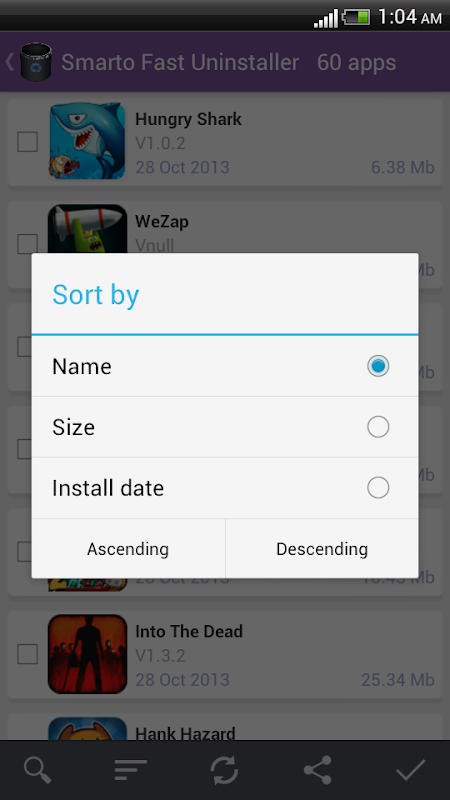Select the Size radio button
The height and width of the screenshot is (800, 450).
(x=378, y=427)
